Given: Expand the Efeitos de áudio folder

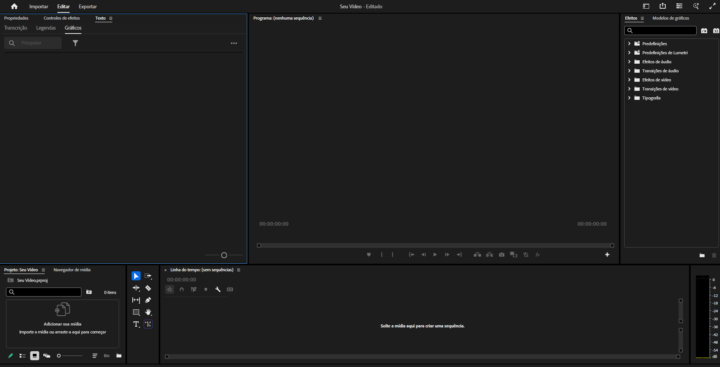Looking at the screenshot, I should pos(629,62).
